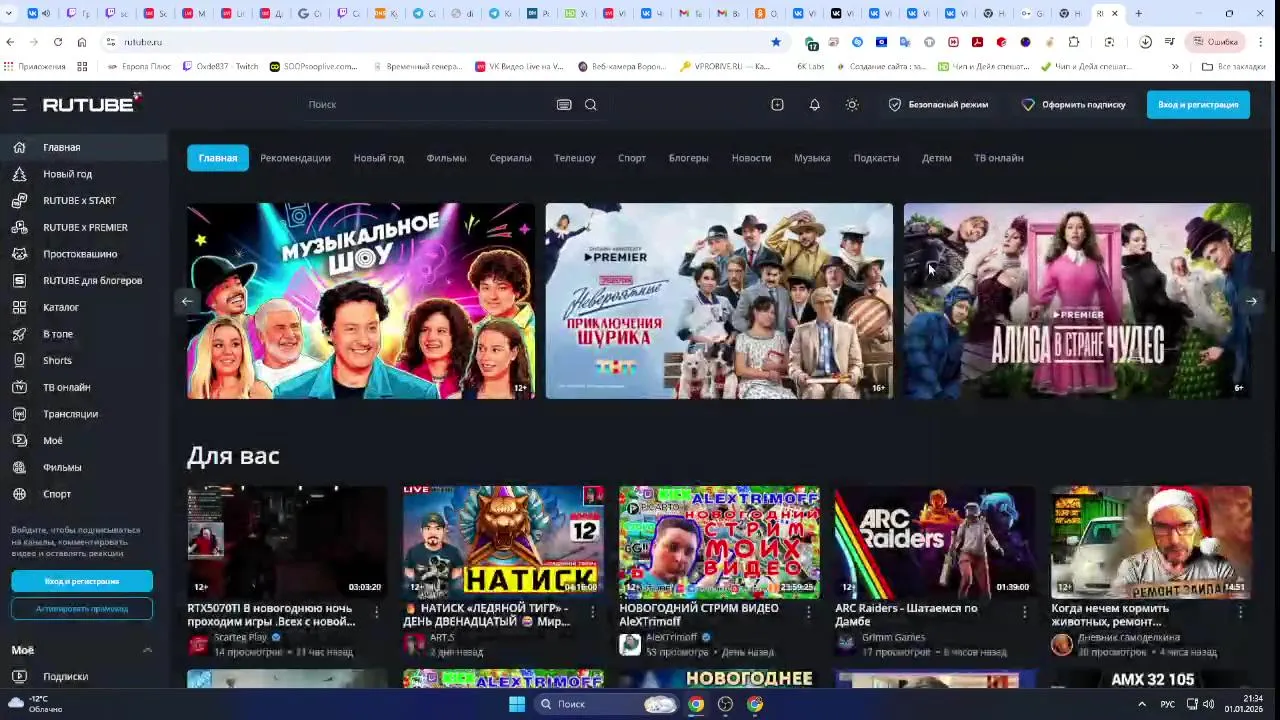1280x720 pixels.
Task: Toggle light/dark theme sun icon
Action: tap(852, 104)
